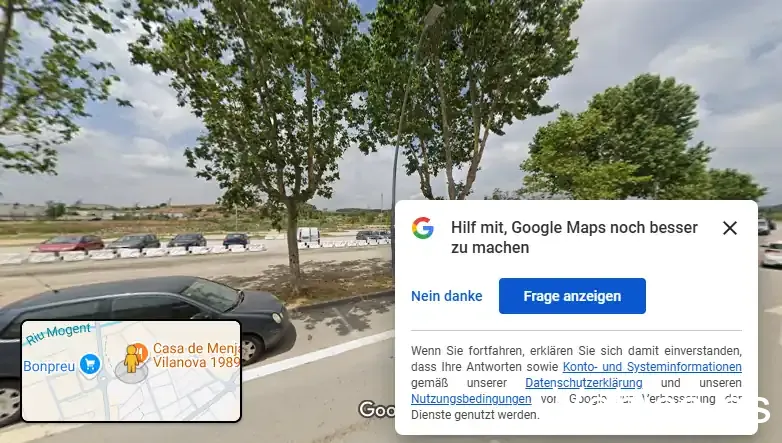Click the red parked car
This screenshot has width=782, height=443.
pos(71,244)
